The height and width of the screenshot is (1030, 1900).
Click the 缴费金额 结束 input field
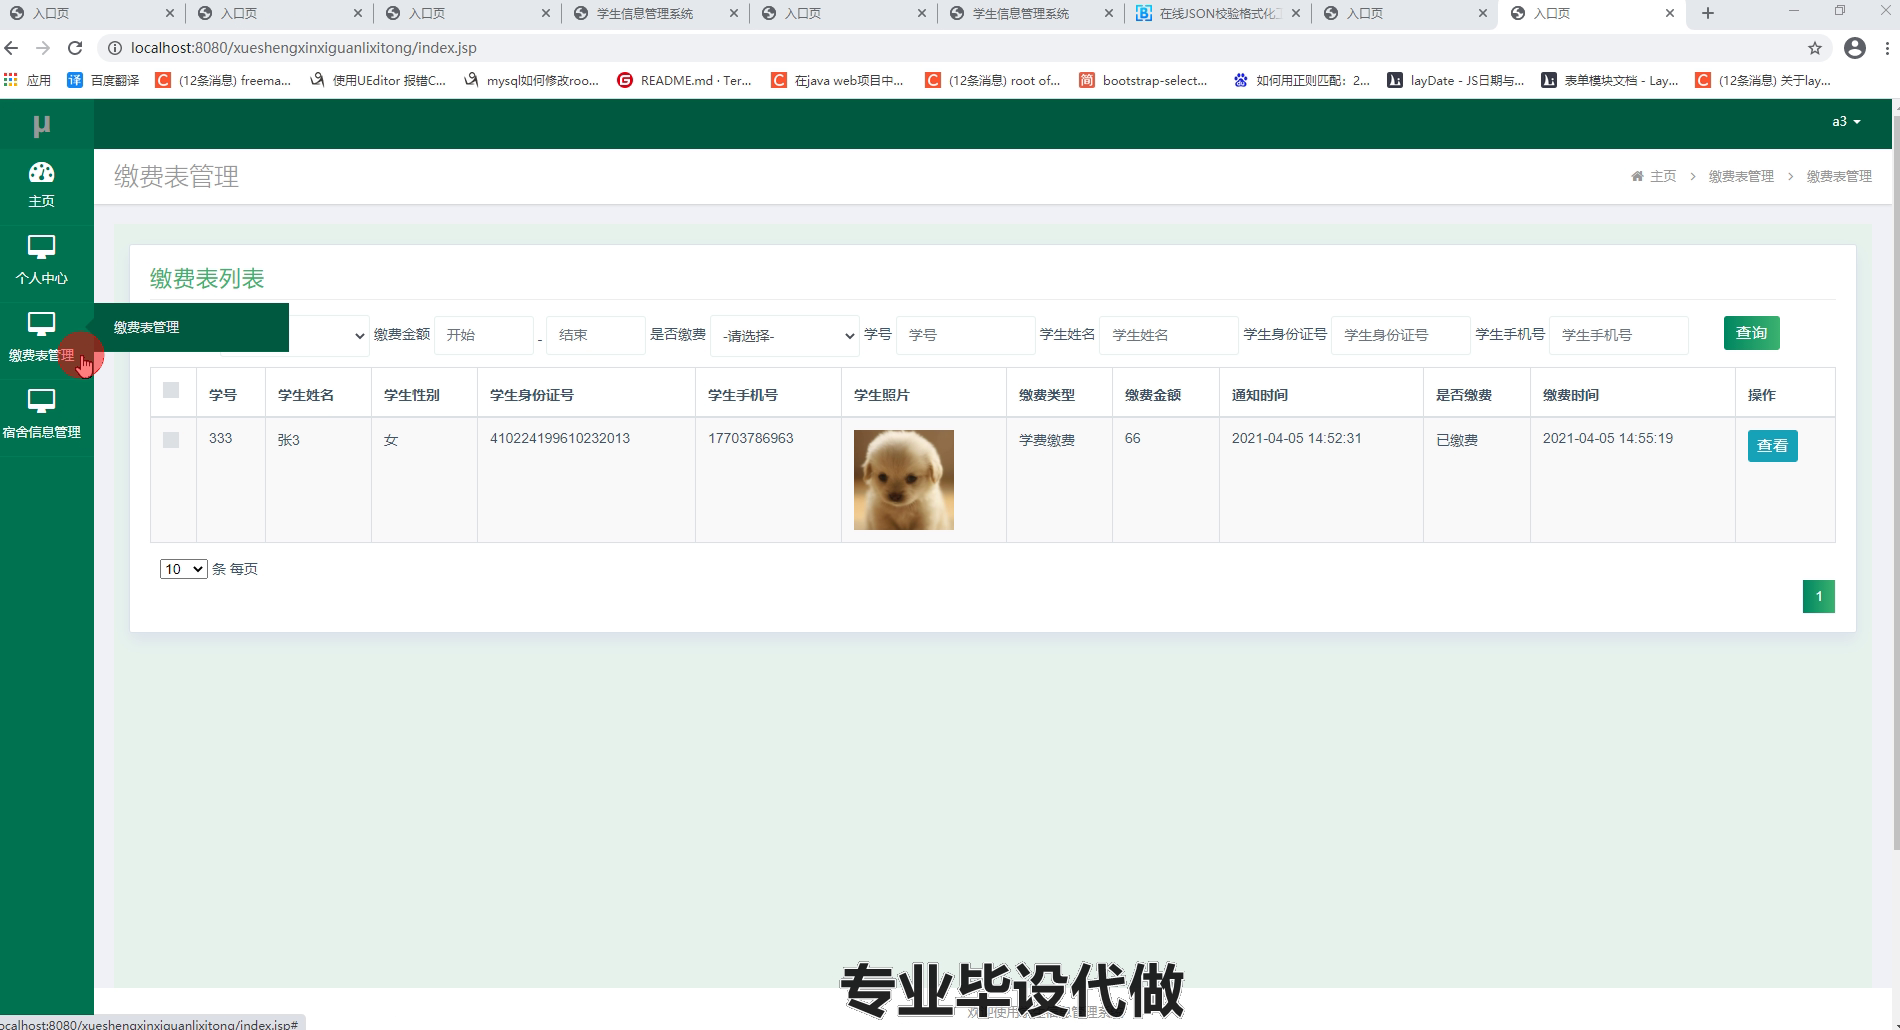click(x=596, y=335)
